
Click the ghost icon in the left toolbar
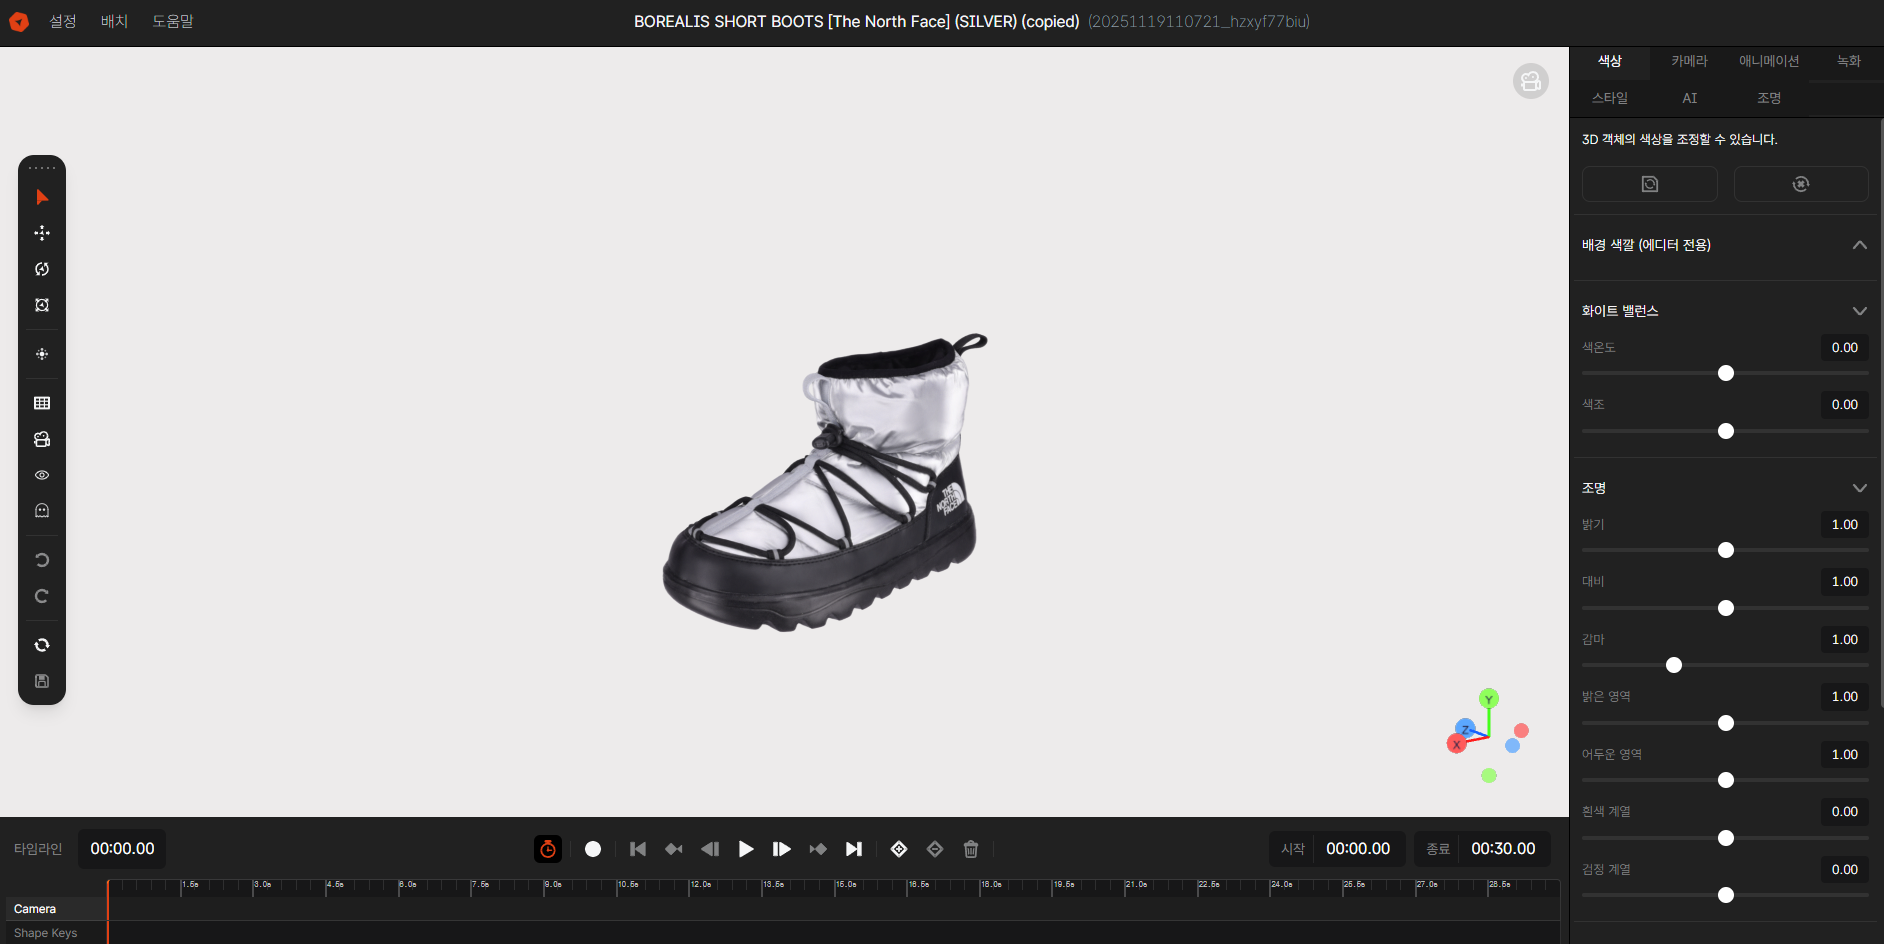(42, 511)
